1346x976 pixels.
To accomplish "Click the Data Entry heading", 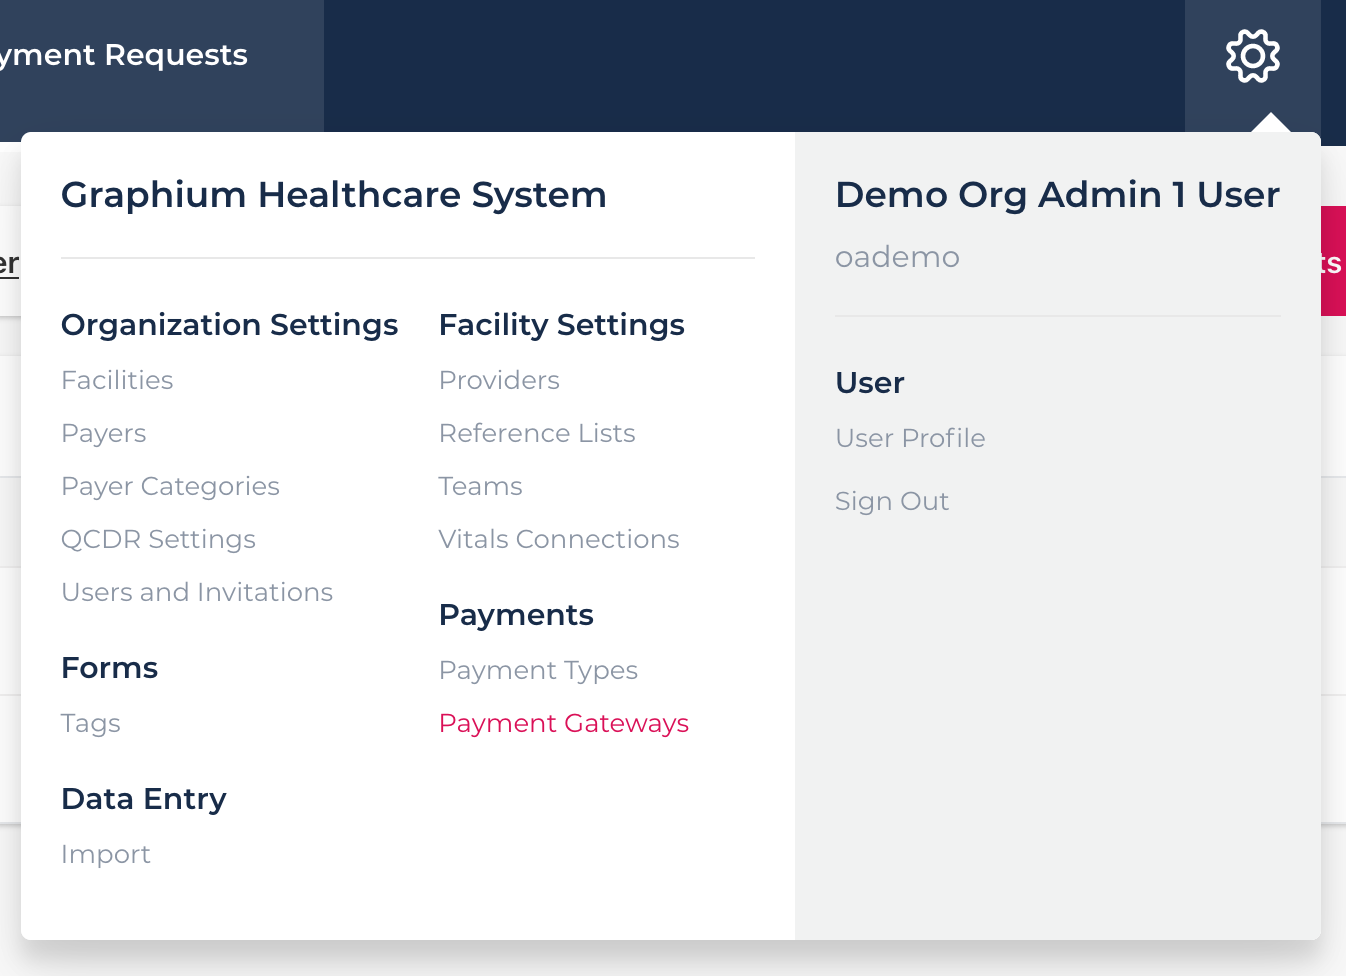I will [x=144, y=799].
